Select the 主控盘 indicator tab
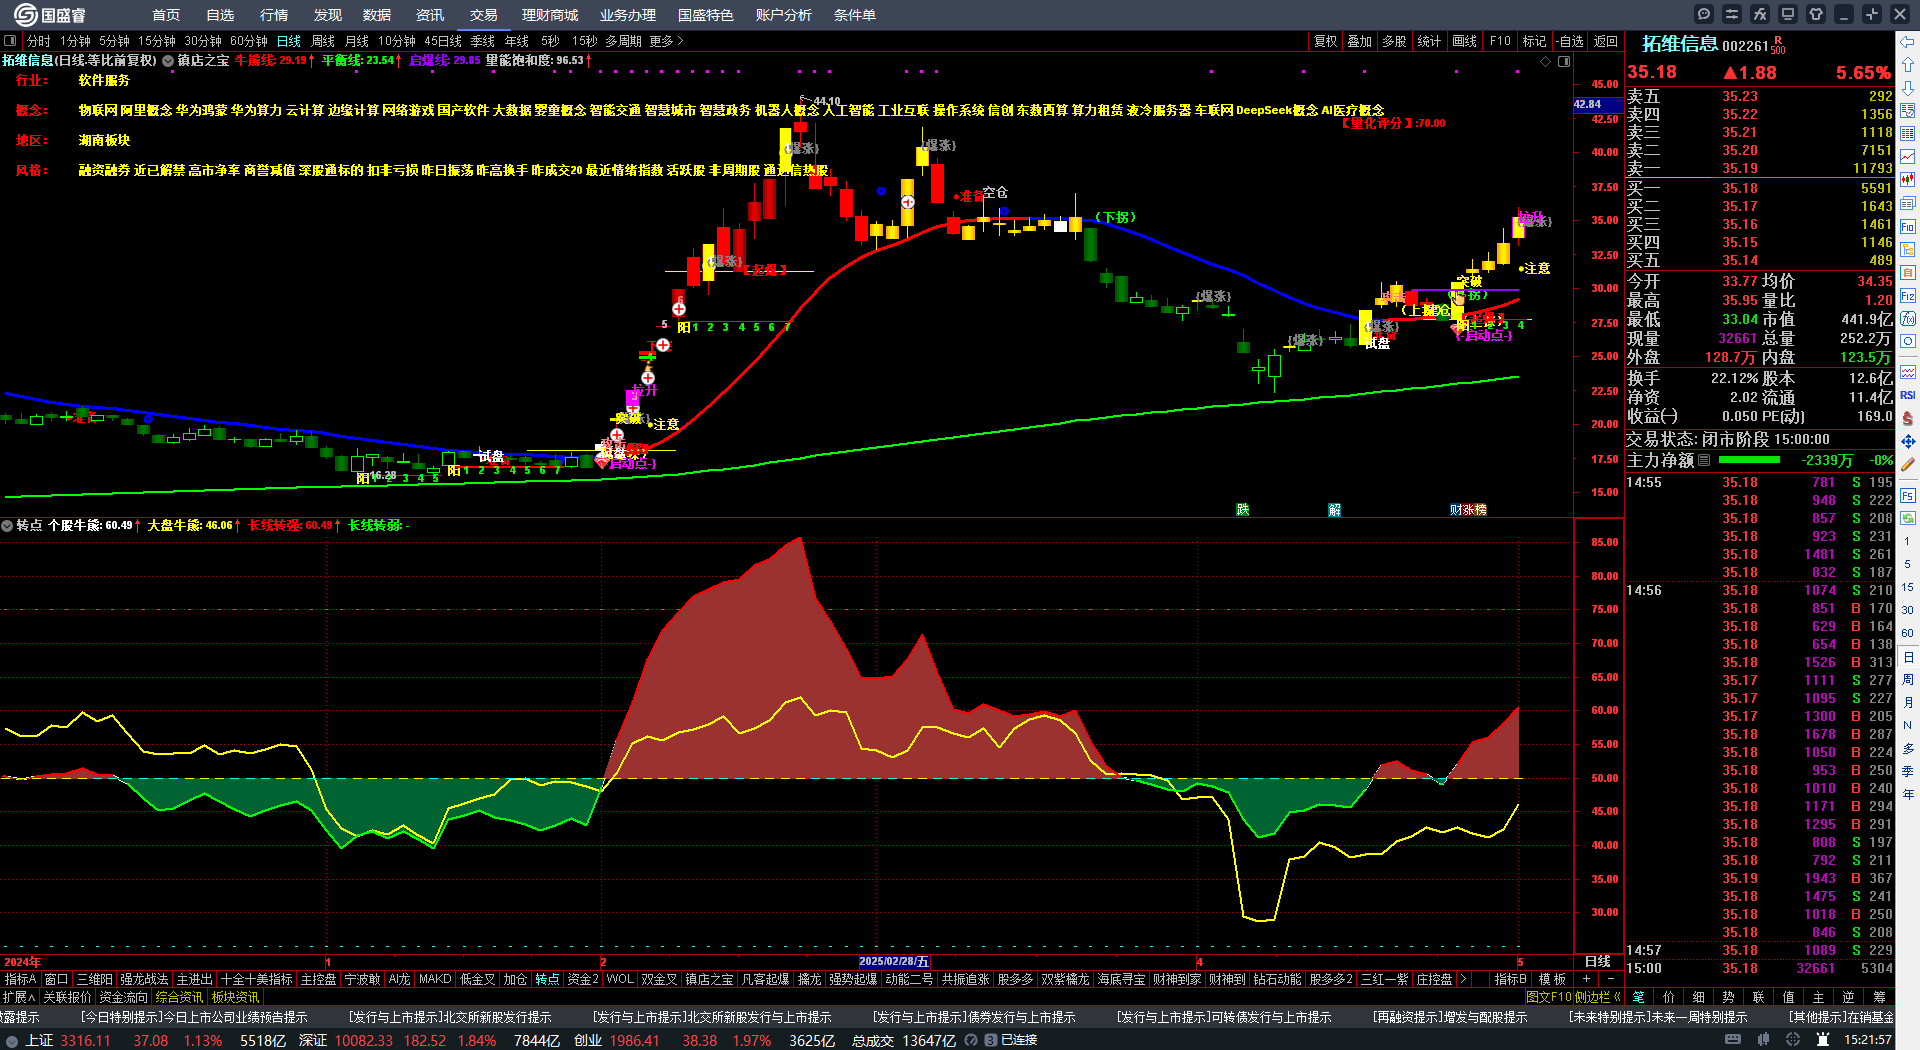The width and height of the screenshot is (1920, 1050). (319, 979)
